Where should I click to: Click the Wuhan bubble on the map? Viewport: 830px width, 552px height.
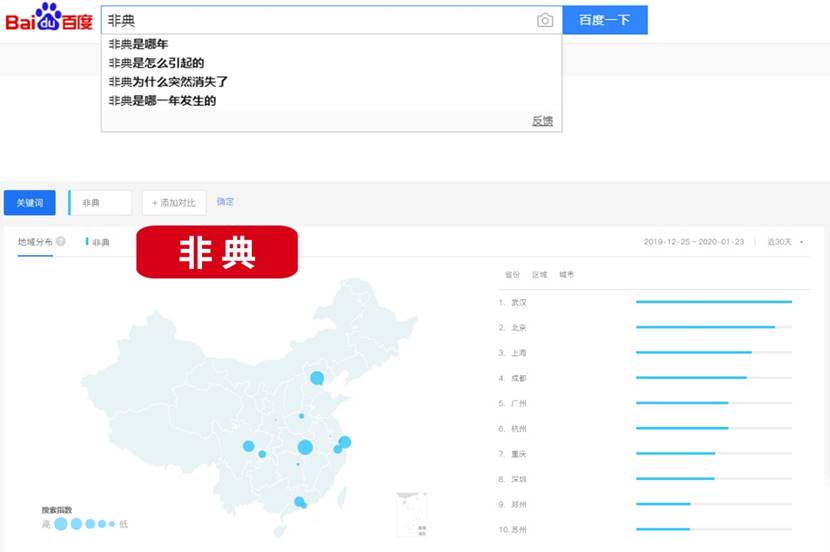click(305, 447)
